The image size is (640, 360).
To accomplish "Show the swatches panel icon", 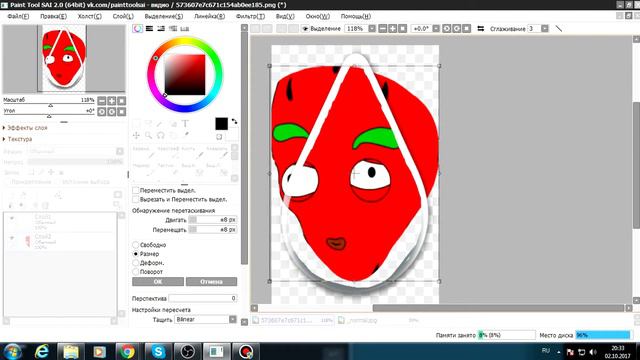I will point(184,29).
